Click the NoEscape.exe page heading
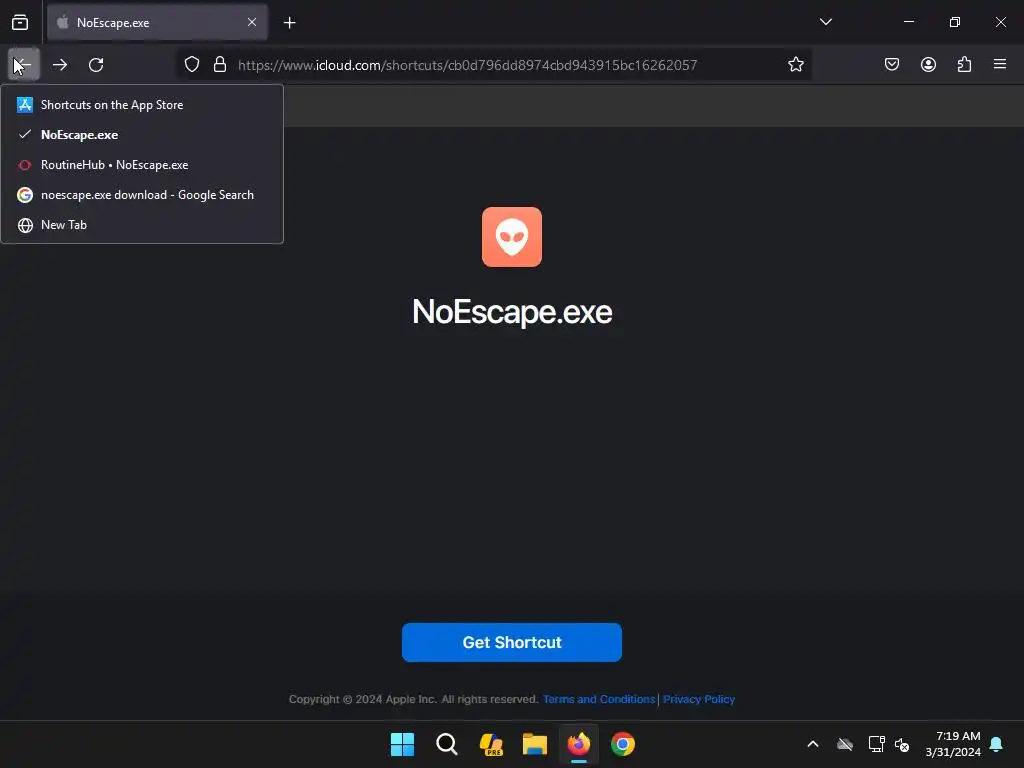The width and height of the screenshot is (1024, 768). (512, 312)
